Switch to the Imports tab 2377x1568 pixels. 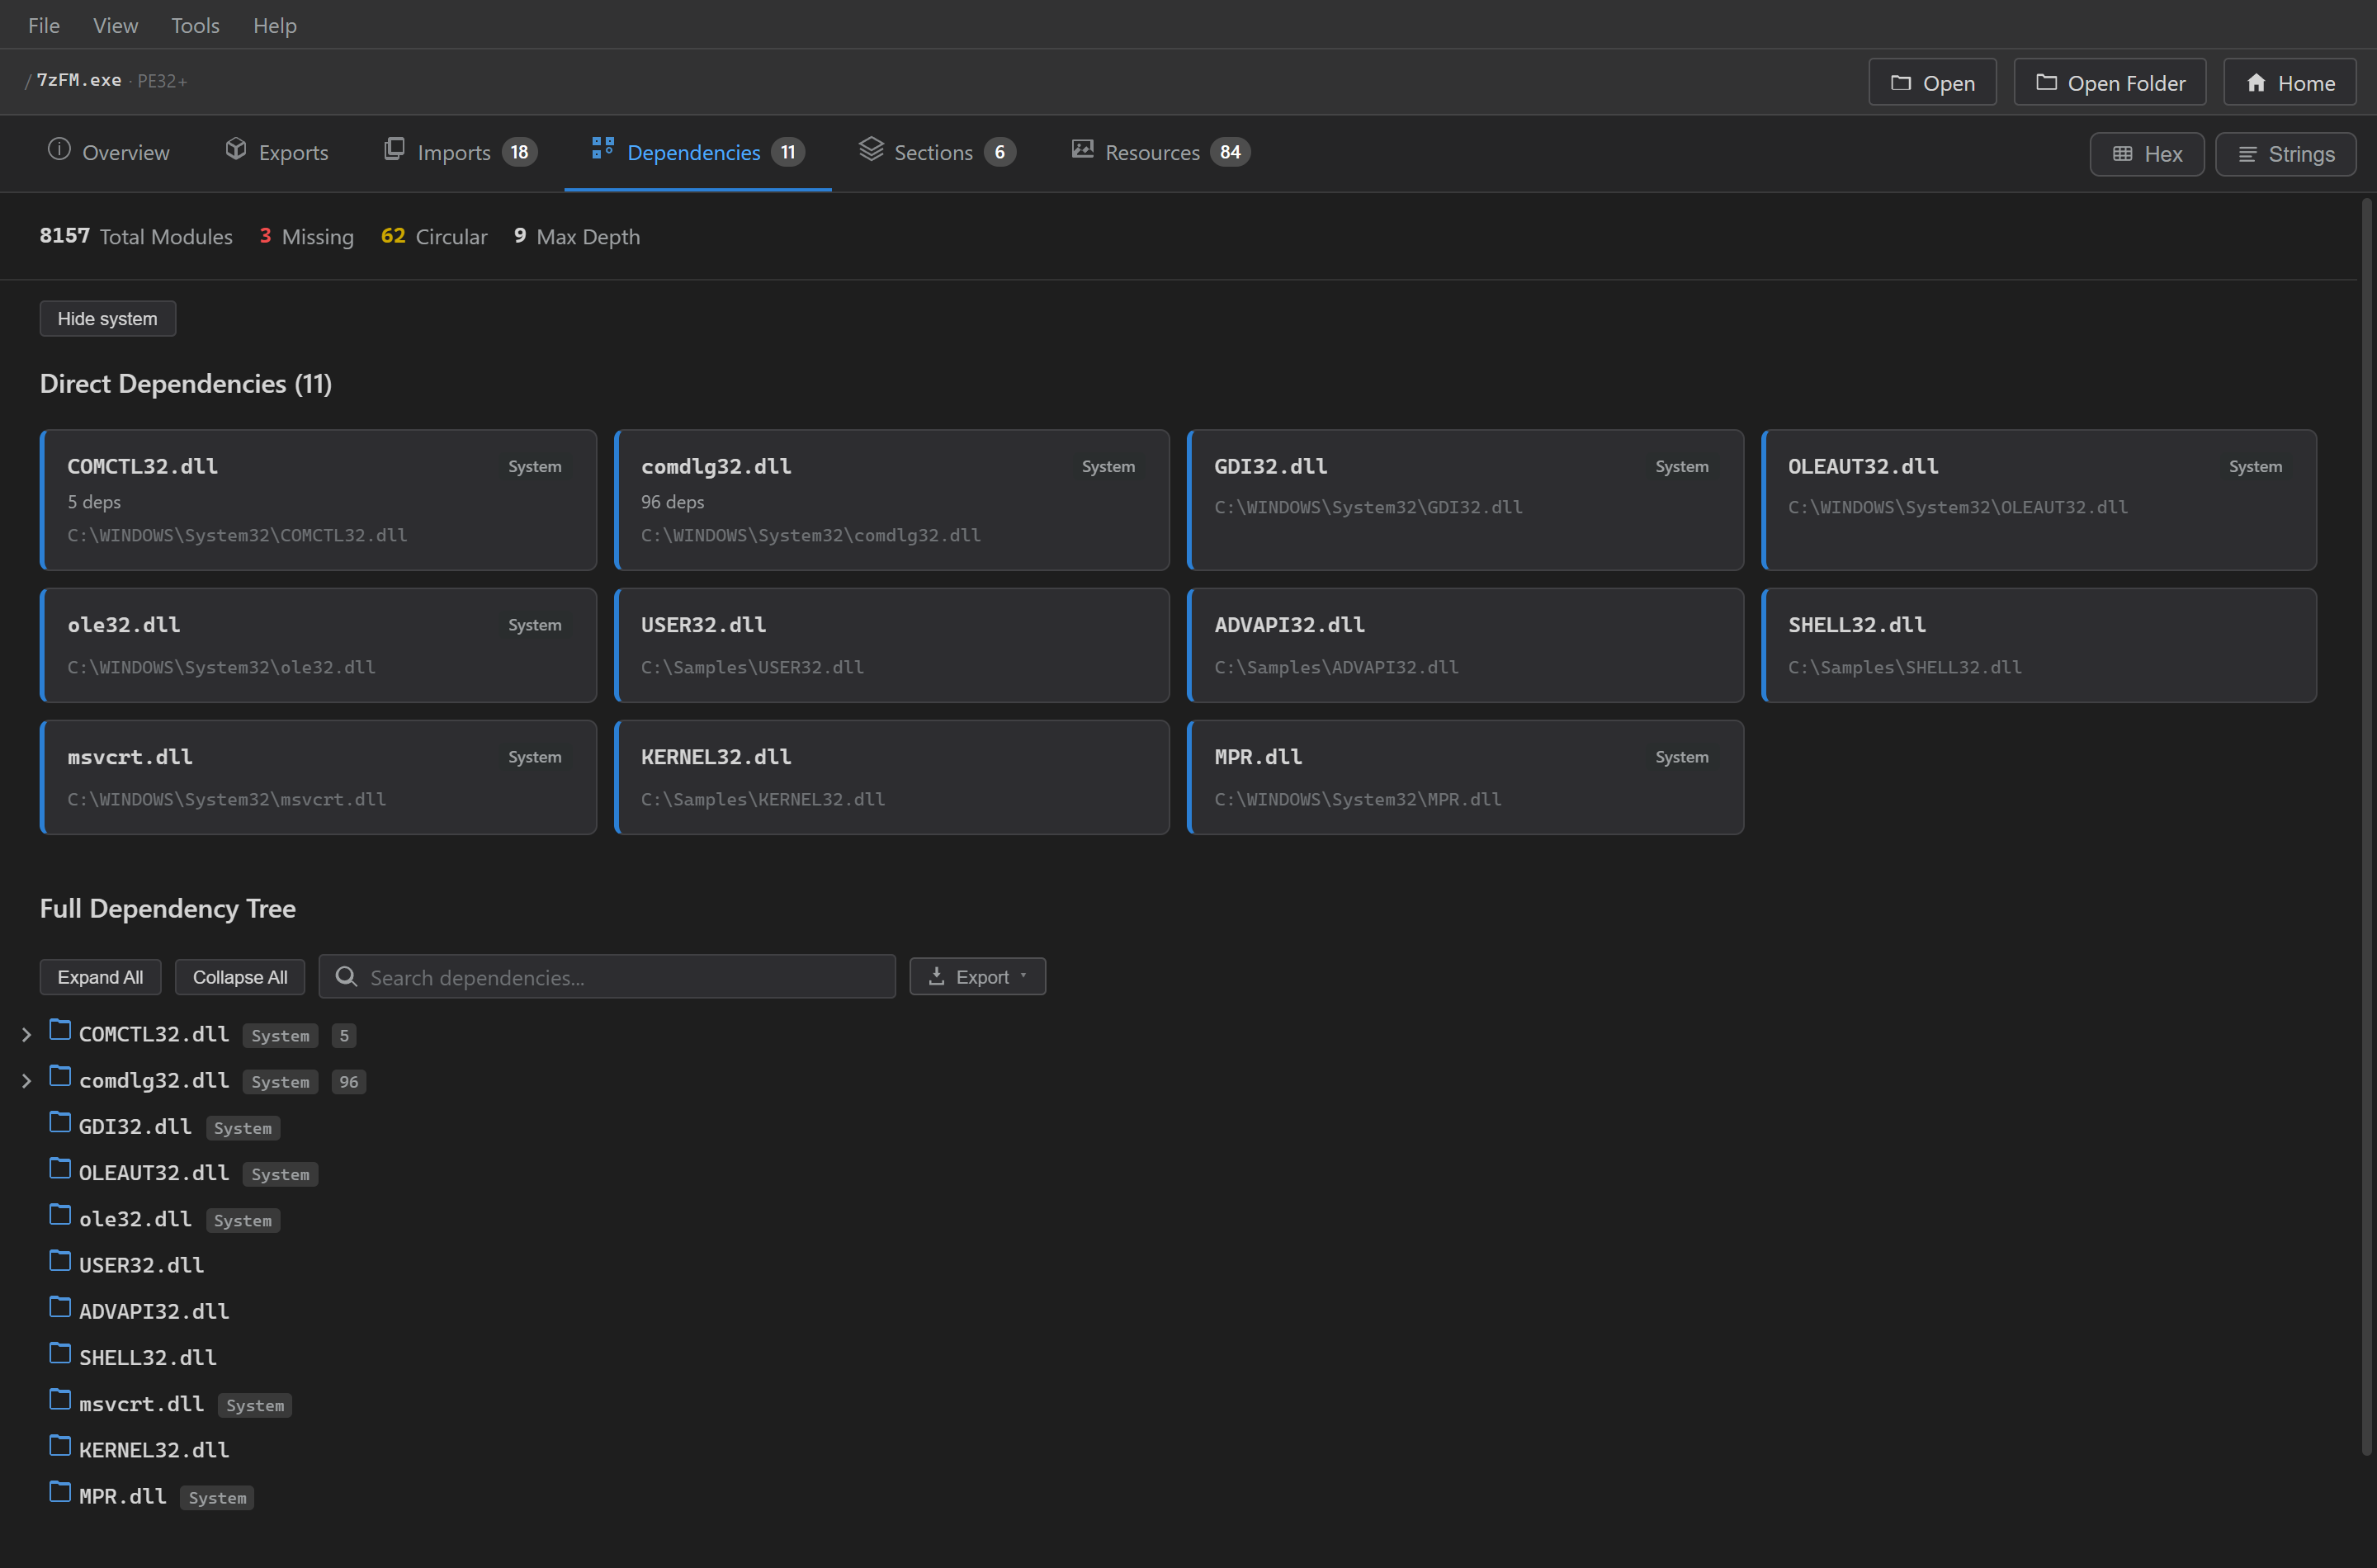461,152
